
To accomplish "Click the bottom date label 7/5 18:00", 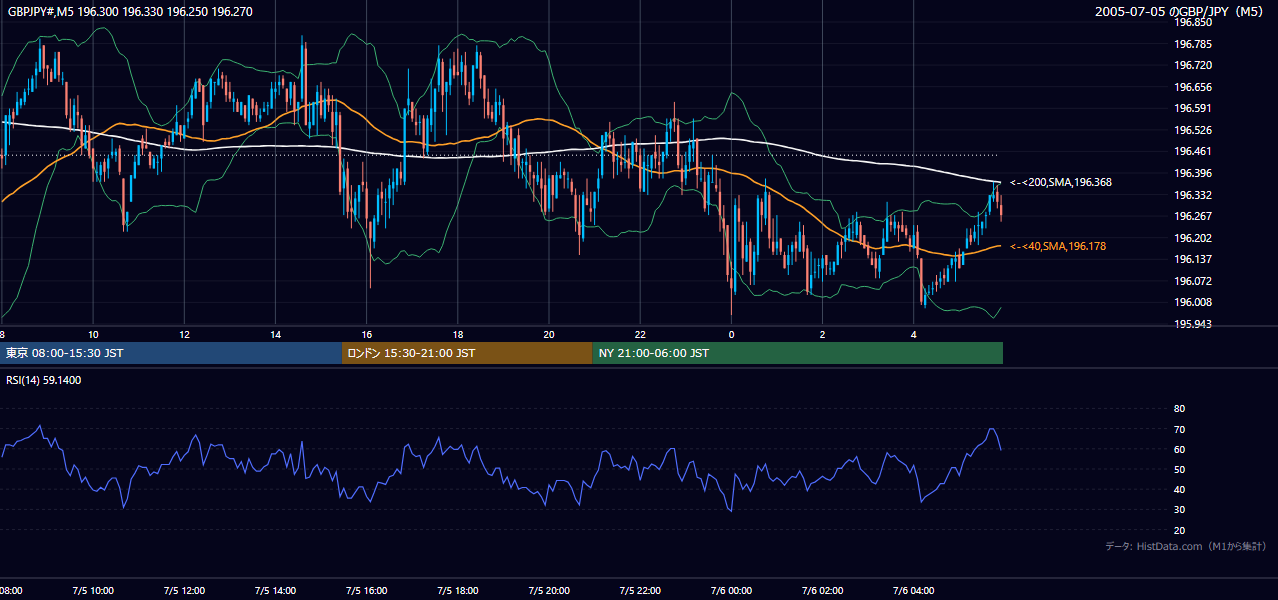I will (x=457, y=591).
